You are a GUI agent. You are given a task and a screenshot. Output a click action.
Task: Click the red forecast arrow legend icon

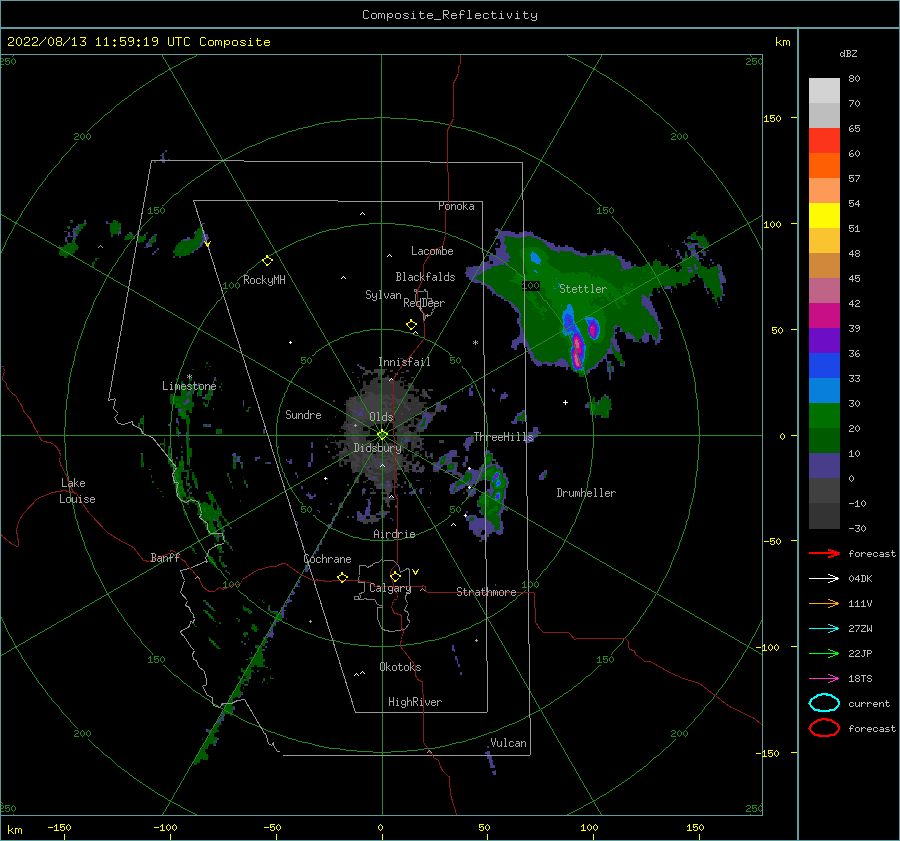click(x=824, y=553)
